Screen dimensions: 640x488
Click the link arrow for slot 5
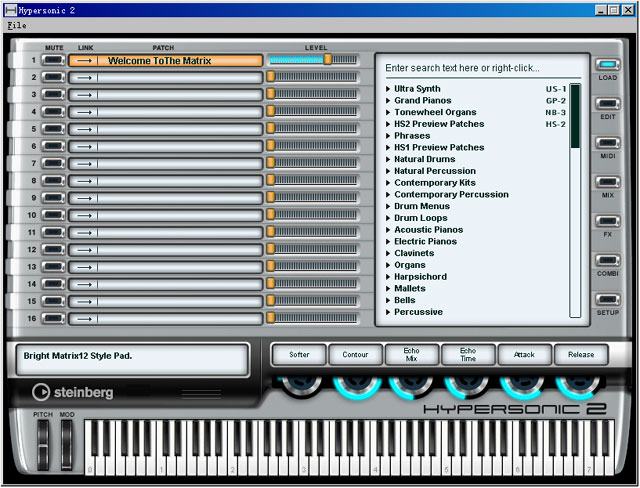[84, 129]
